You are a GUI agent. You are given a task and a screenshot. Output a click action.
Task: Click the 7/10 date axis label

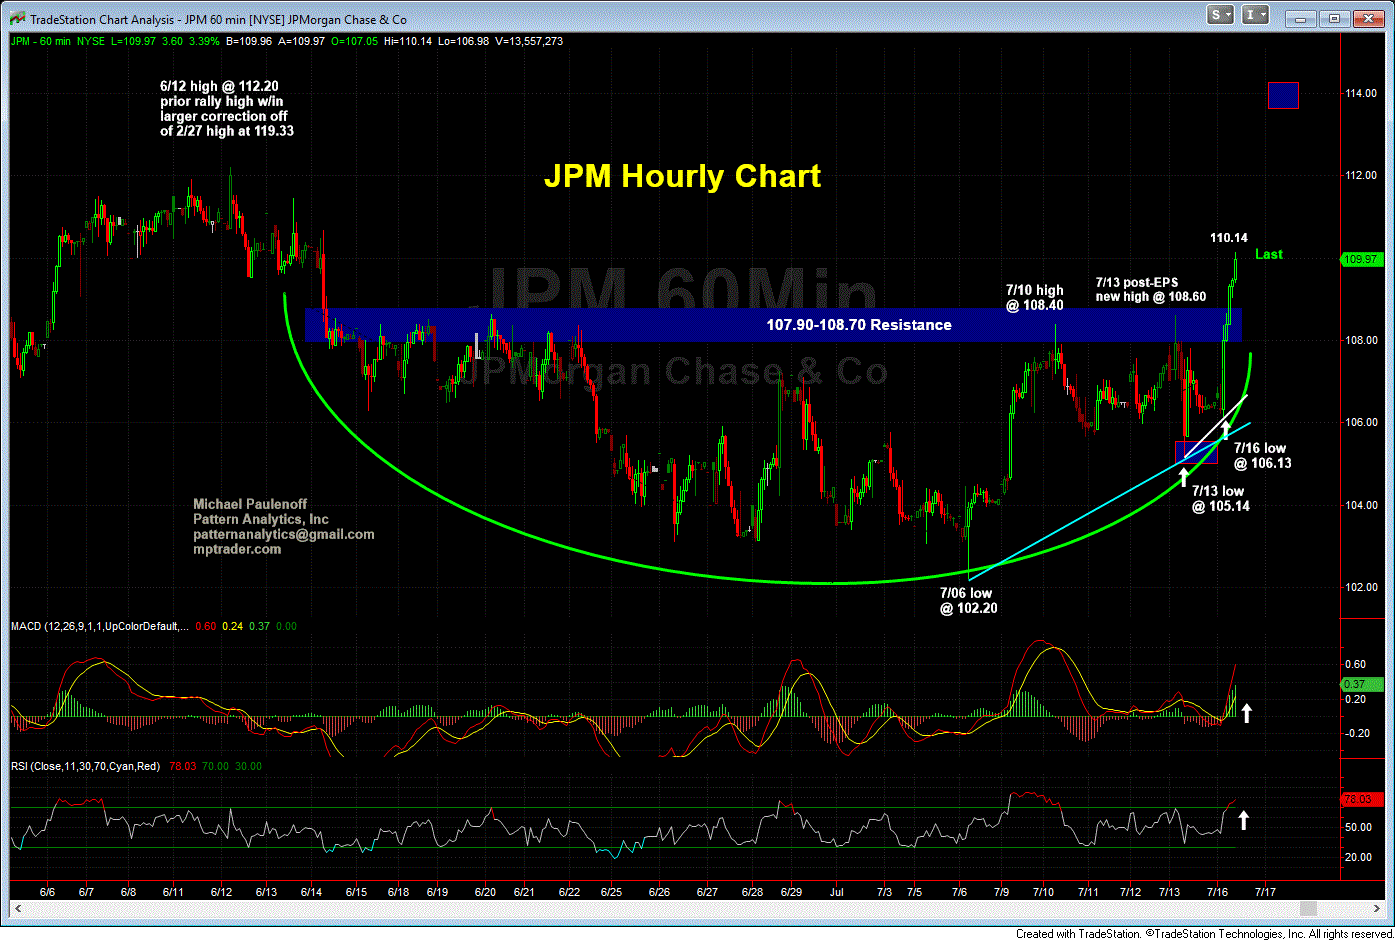[x=1043, y=891]
